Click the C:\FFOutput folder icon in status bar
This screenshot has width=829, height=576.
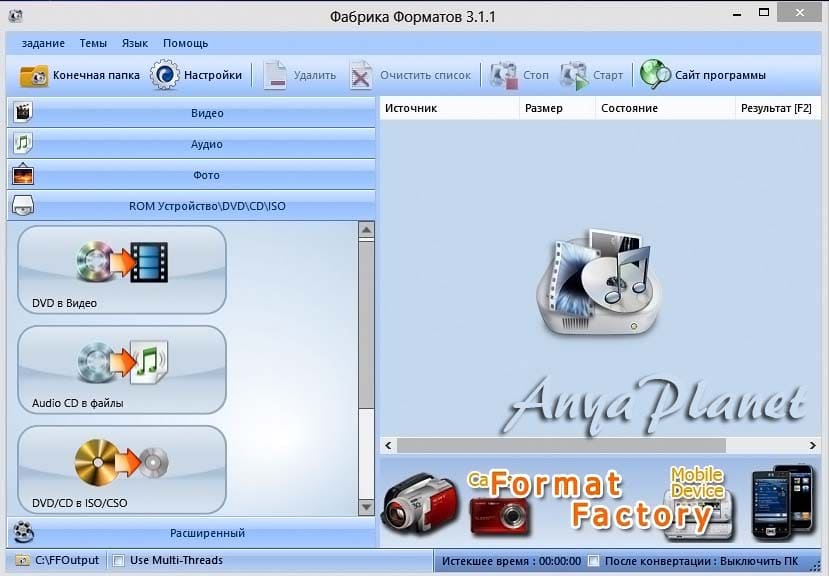click(22, 560)
